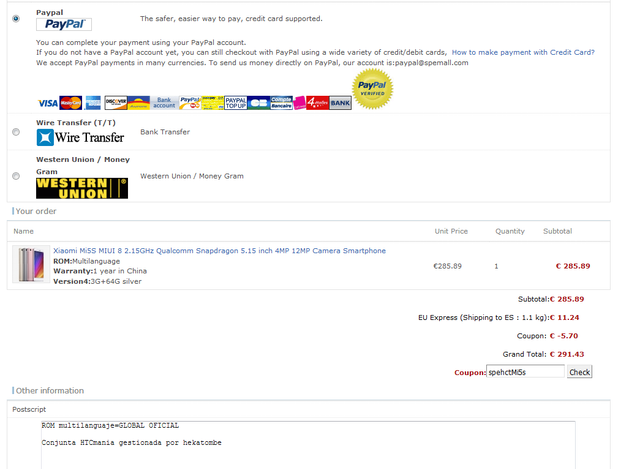The height and width of the screenshot is (469, 640).
Task: Click the PAYPAL TOP UP icon
Action: point(236,103)
